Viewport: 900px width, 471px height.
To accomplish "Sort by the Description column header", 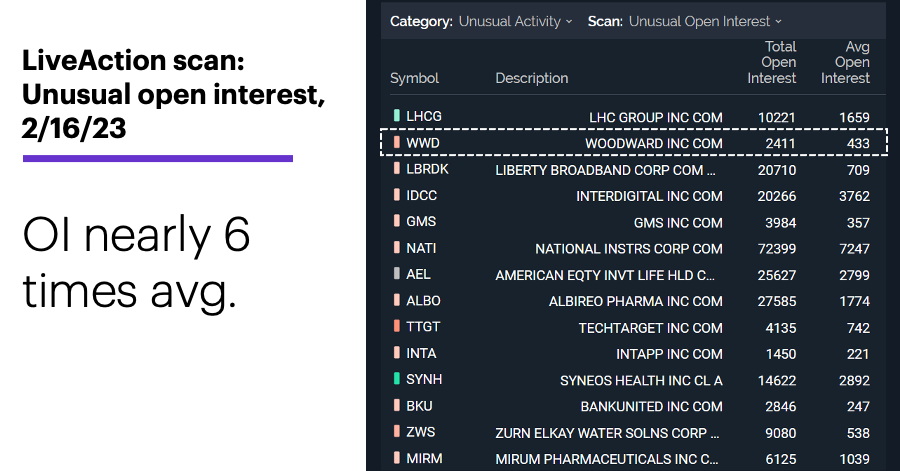I will (532, 78).
